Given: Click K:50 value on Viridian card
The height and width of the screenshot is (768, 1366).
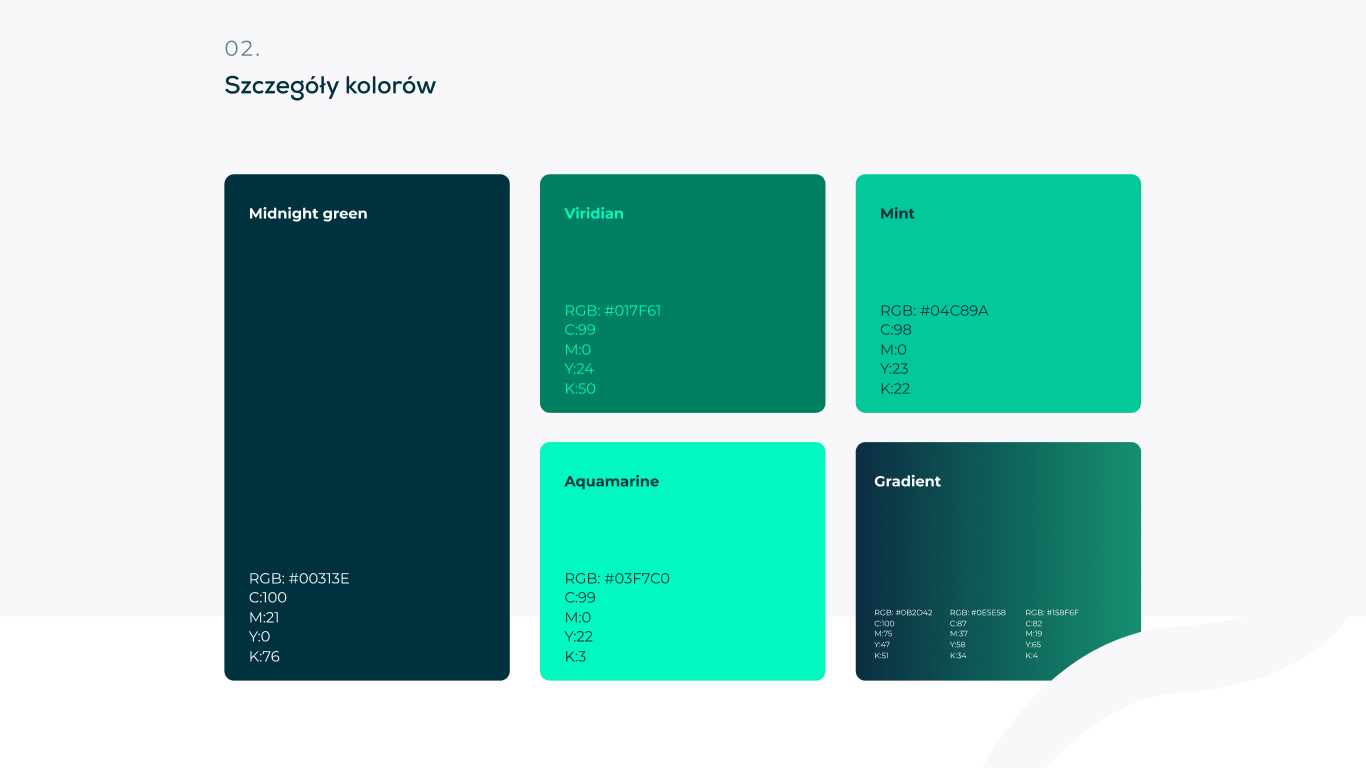Looking at the screenshot, I should pos(580,389).
